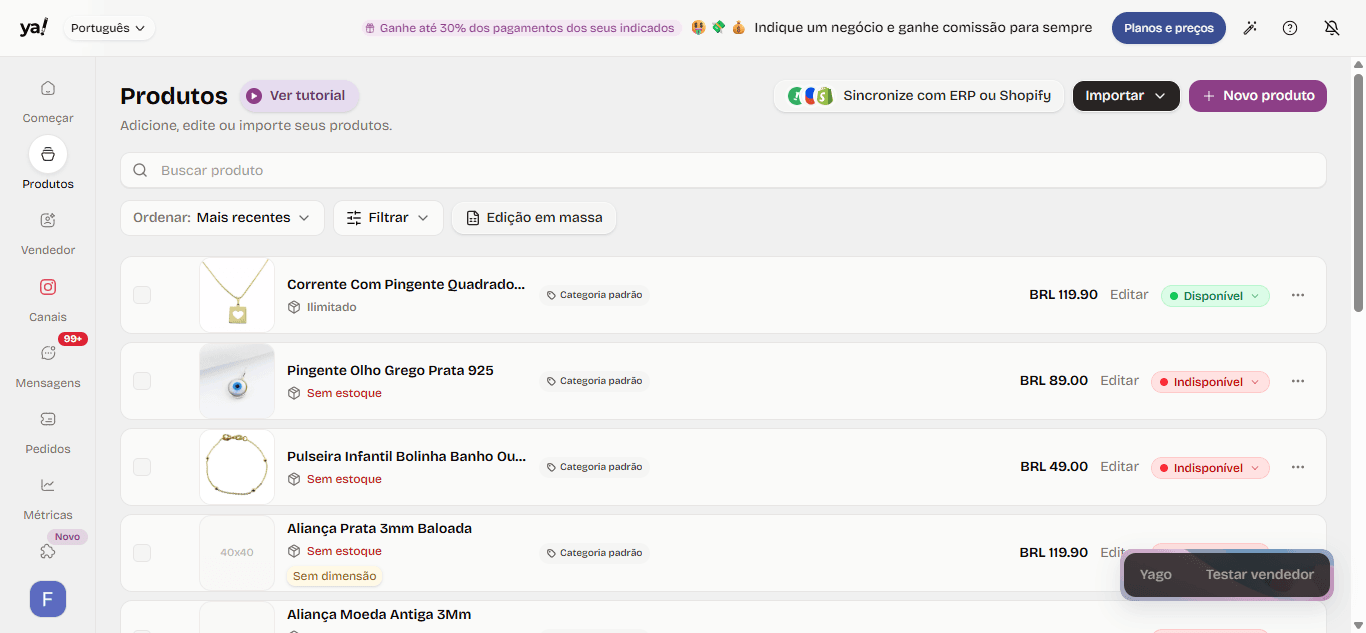Screen dimensions: 1366x633
Task: Click Aliança Prata 3mm Baloada title
Action: click(379, 528)
